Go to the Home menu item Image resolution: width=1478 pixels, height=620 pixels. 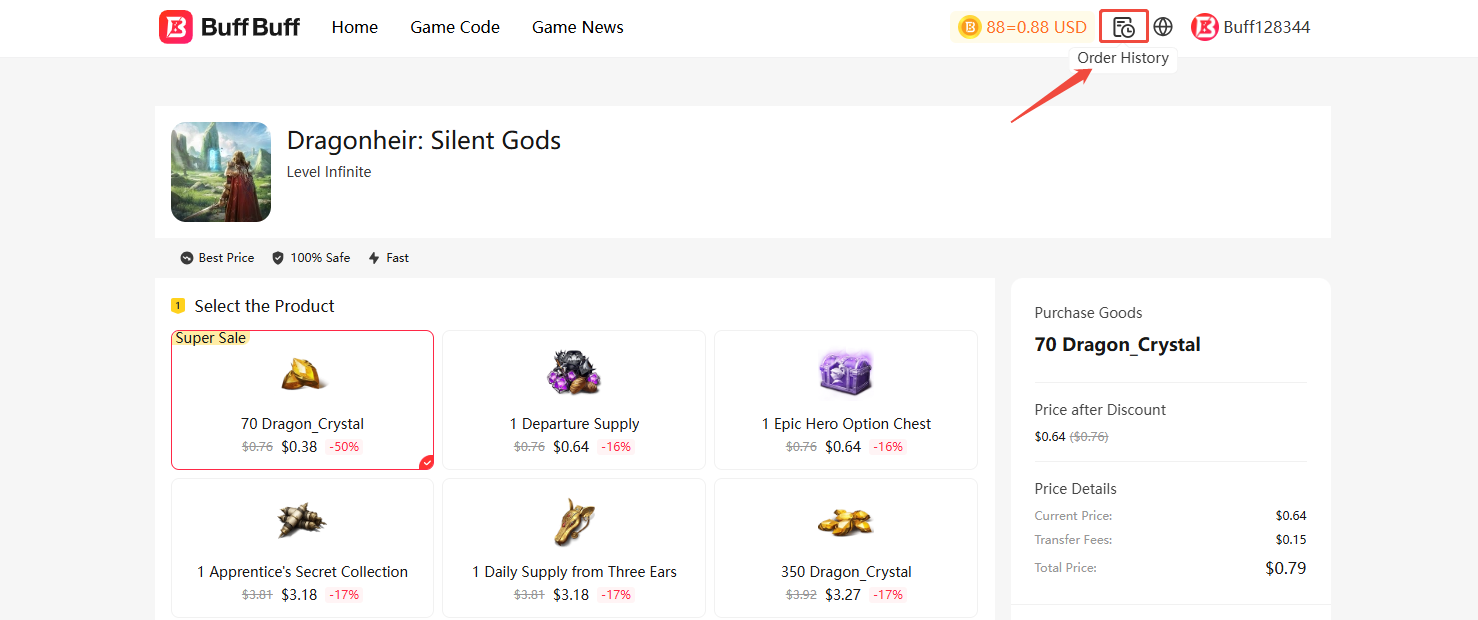[355, 27]
